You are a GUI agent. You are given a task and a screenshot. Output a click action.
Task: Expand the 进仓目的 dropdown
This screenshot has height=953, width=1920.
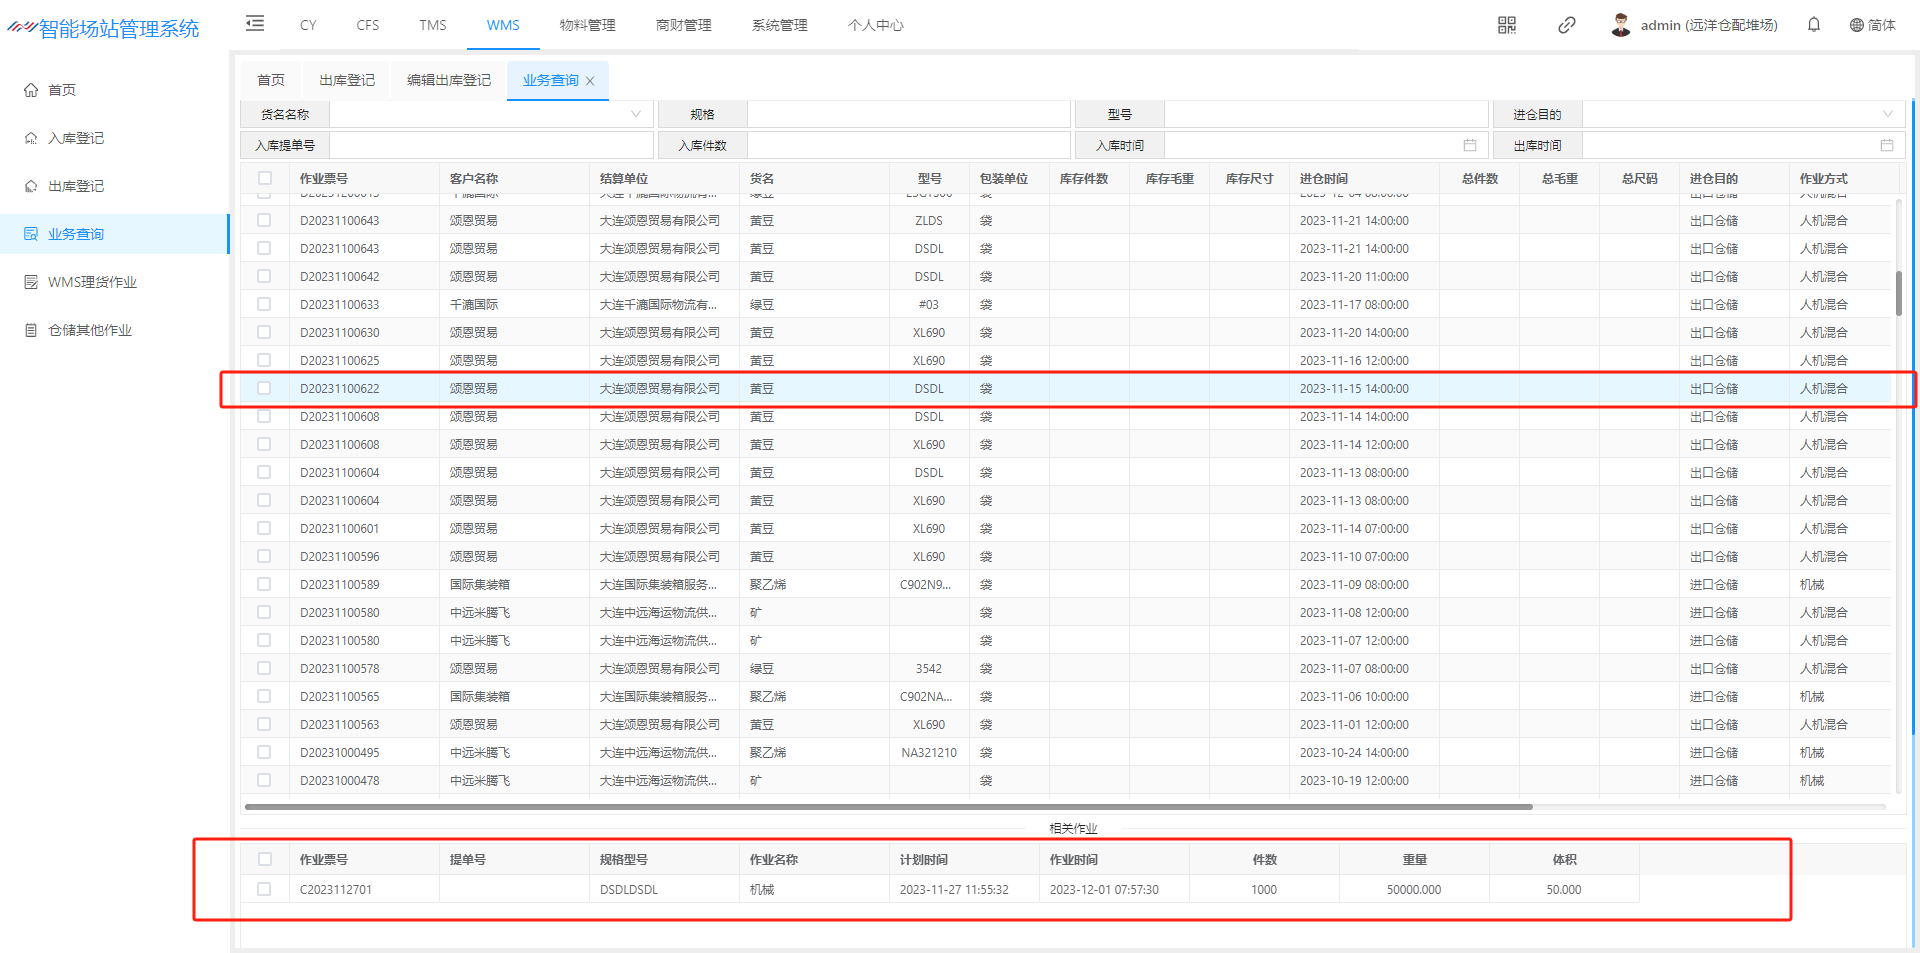(1887, 114)
